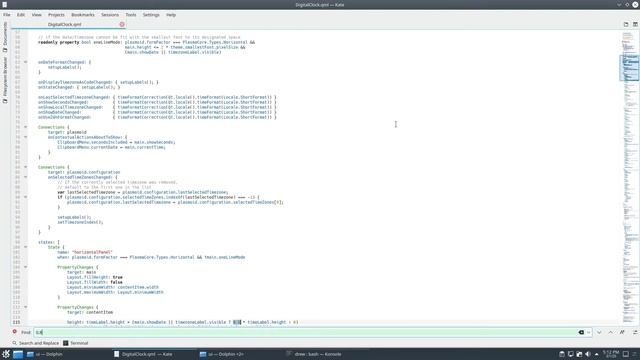Click the 'Layout.fillHeight: true' line

[x=95, y=277]
